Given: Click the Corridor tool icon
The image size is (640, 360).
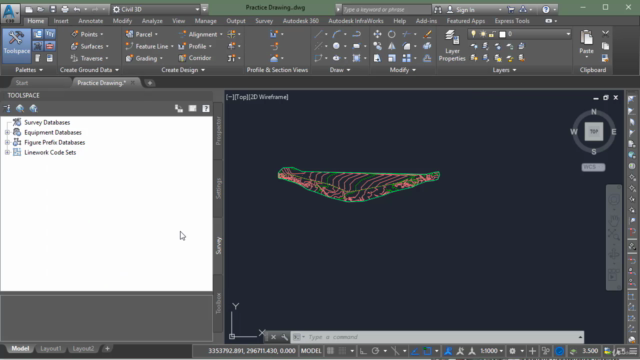Looking at the screenshot, I should pos(182,58).
